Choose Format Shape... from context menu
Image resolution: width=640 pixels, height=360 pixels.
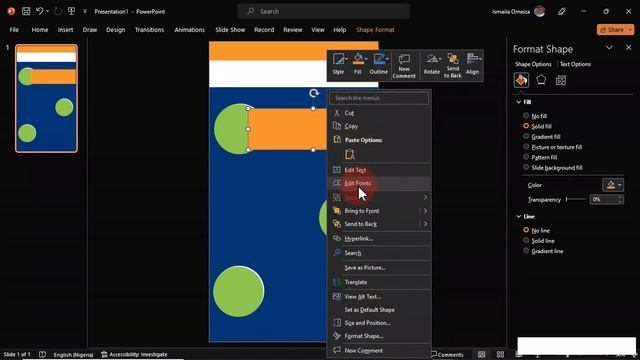380,336
